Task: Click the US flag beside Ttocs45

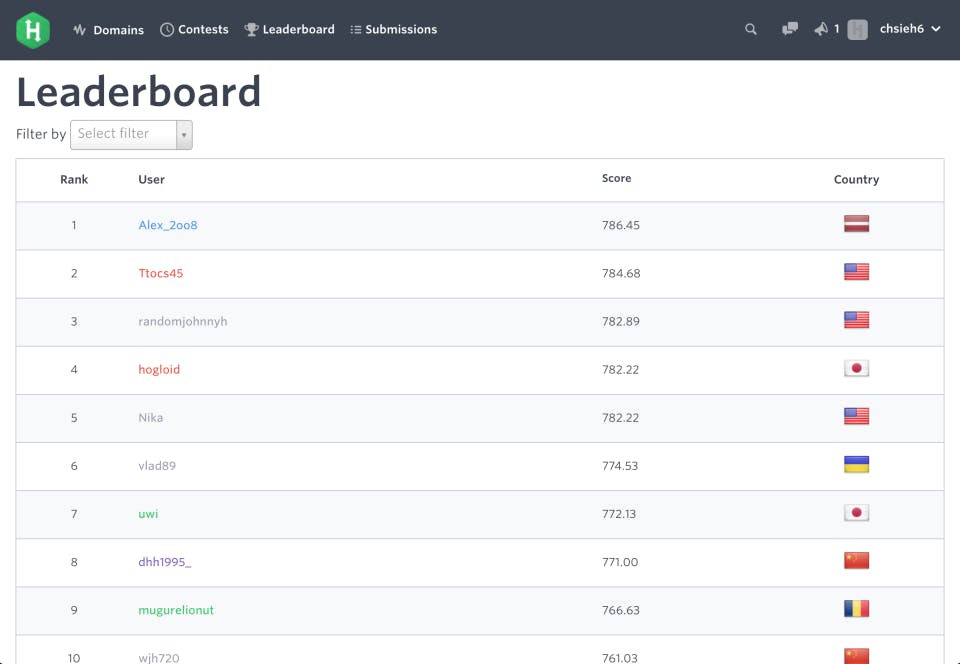Action: tap(856, 272)
